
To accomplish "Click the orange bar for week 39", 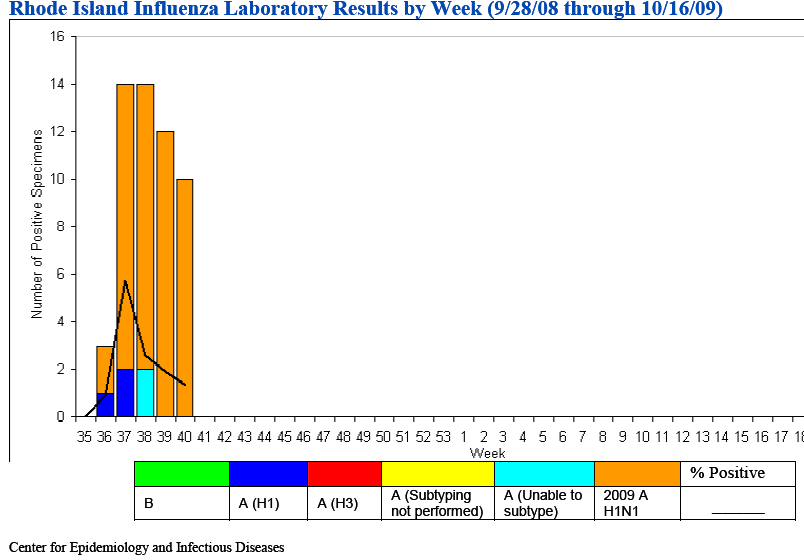I will (x=165, y=250).
